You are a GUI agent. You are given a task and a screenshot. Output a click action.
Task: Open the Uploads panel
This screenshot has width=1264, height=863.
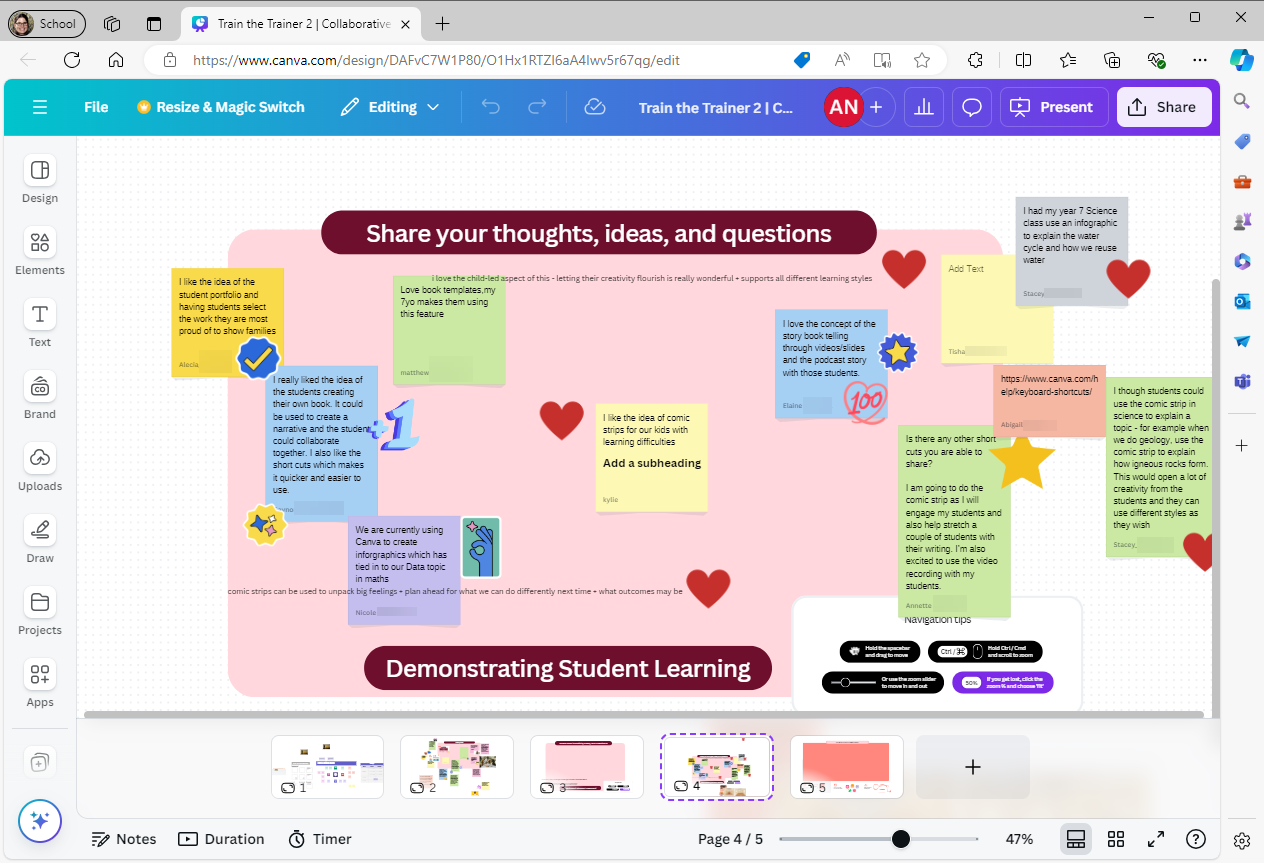click(x=40, y=468)
